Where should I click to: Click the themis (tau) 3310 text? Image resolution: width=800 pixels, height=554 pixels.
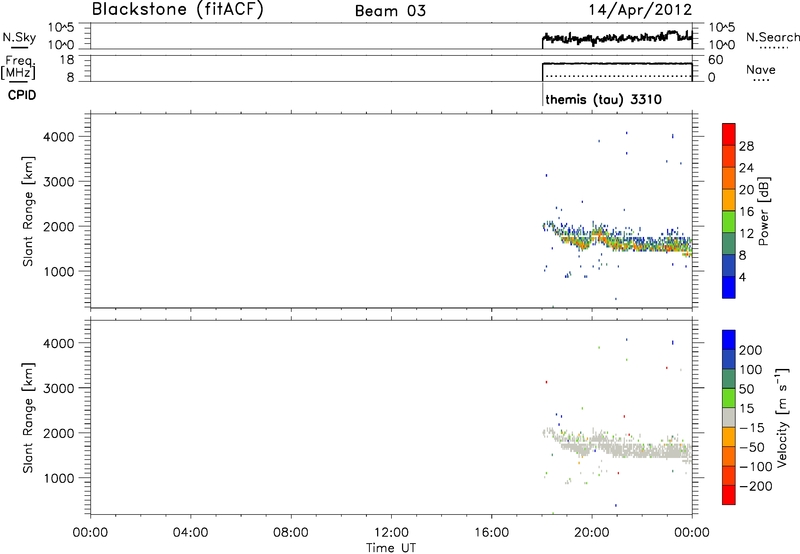pyautogui.click(x=604, y=99)
